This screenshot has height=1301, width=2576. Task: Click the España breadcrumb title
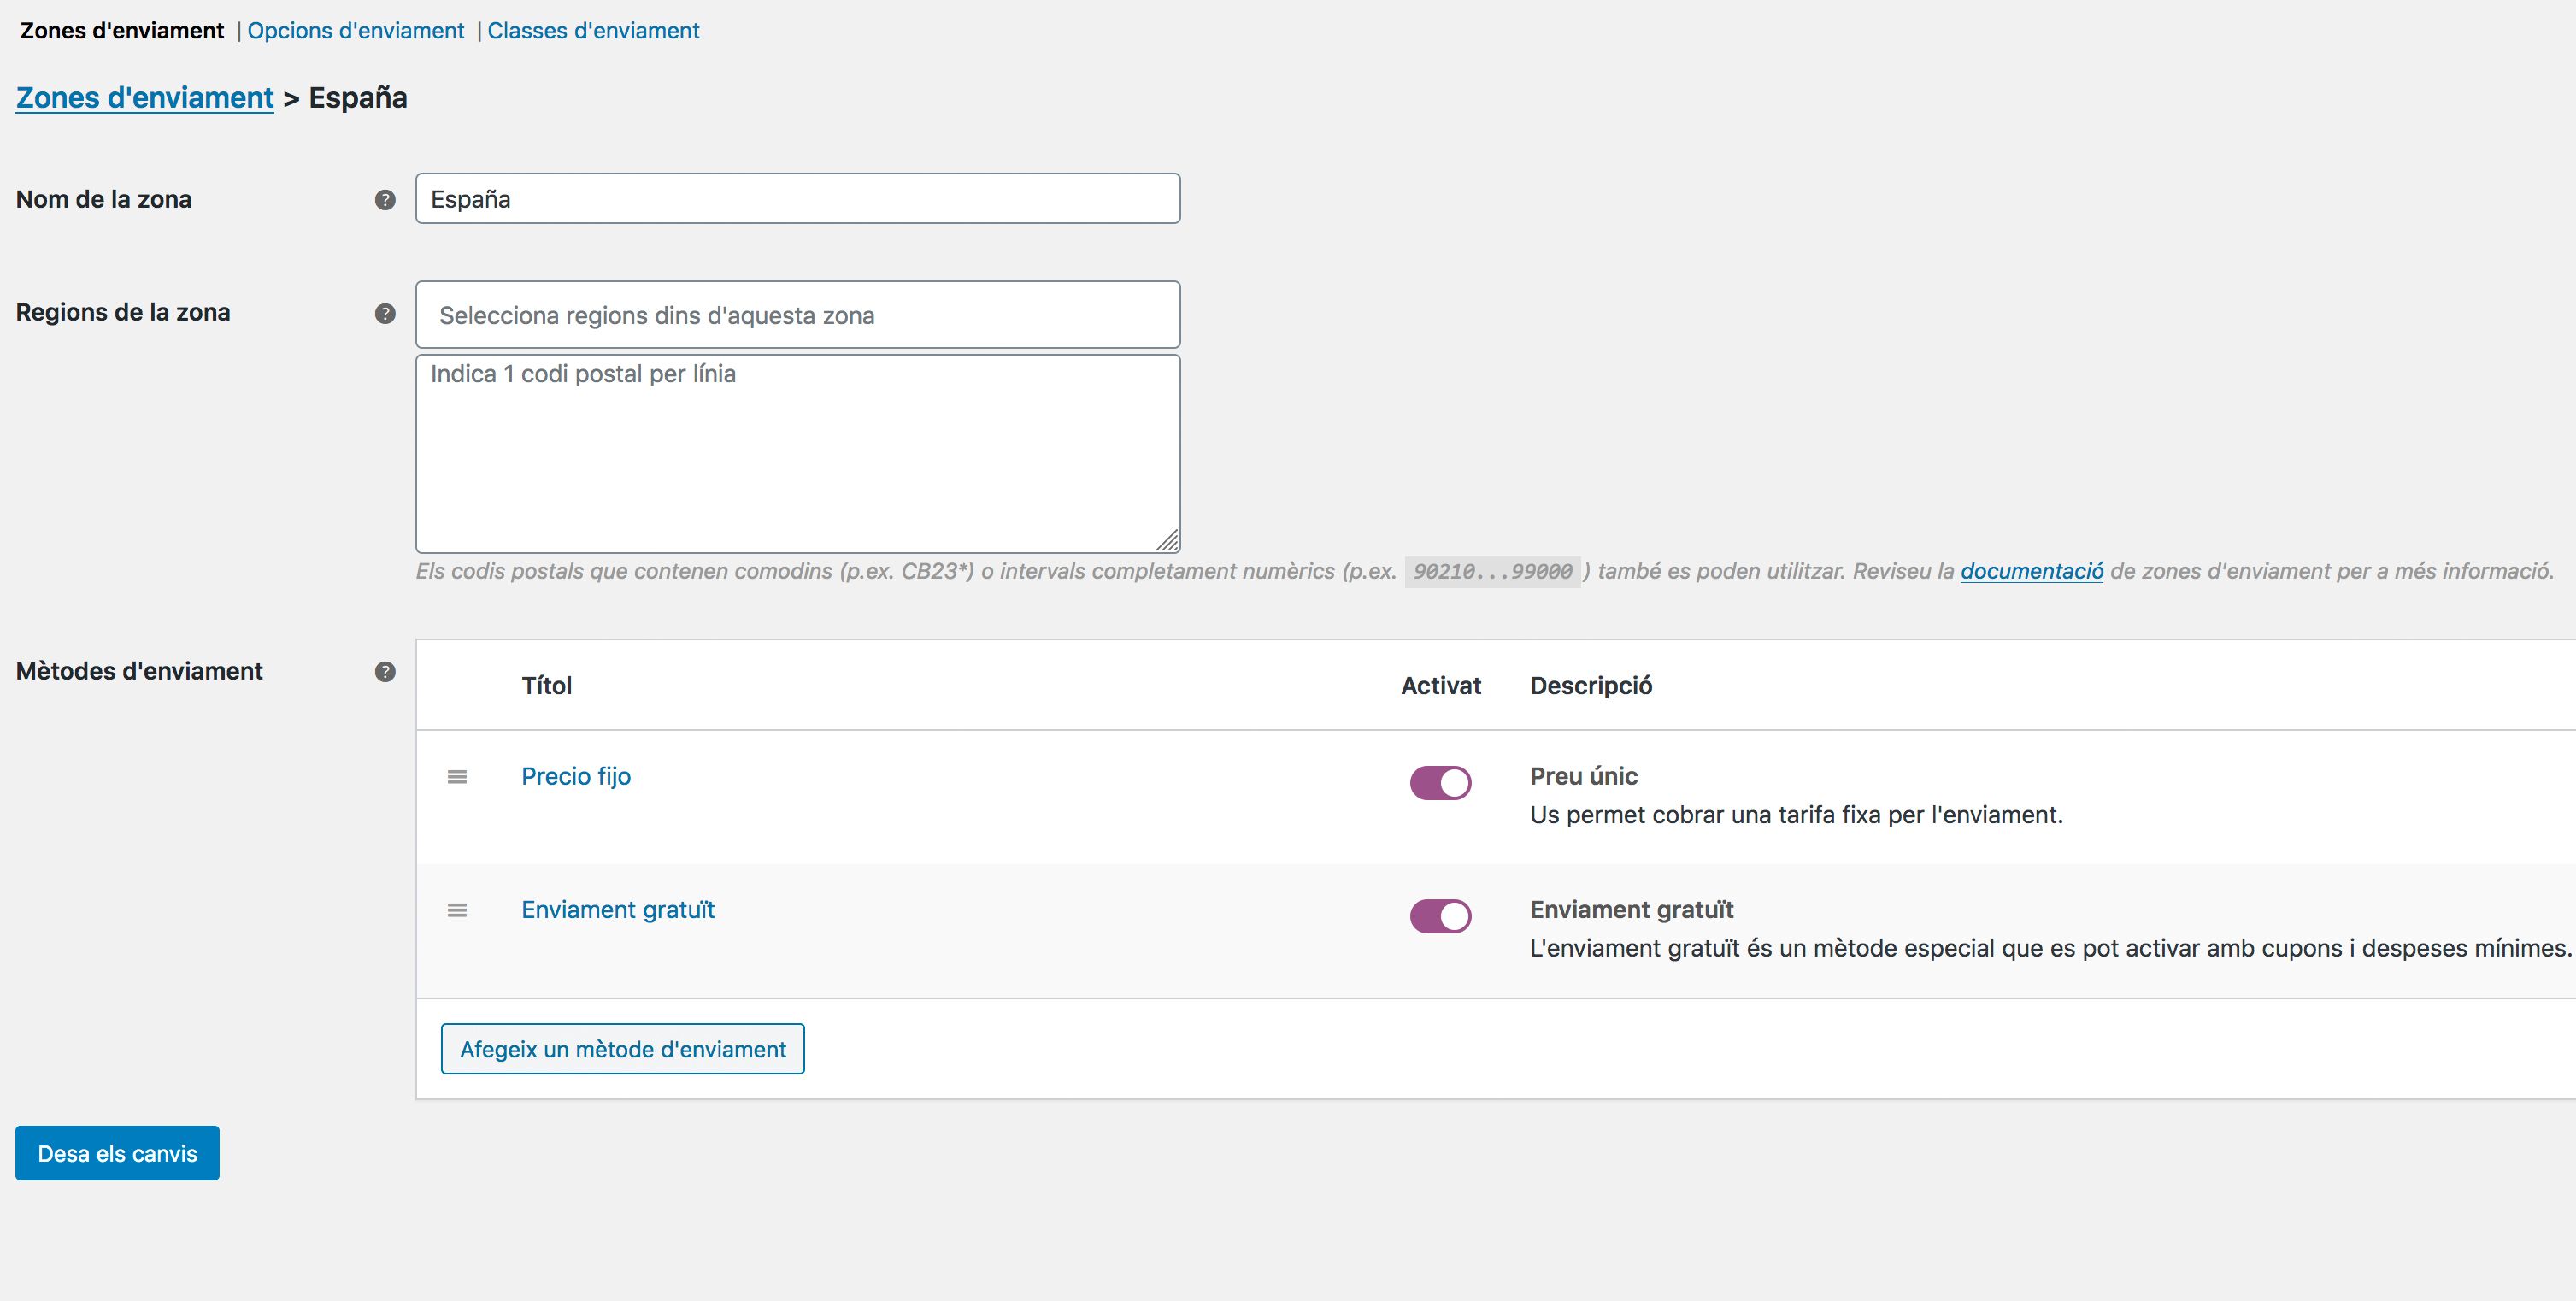tap(358, 98)
